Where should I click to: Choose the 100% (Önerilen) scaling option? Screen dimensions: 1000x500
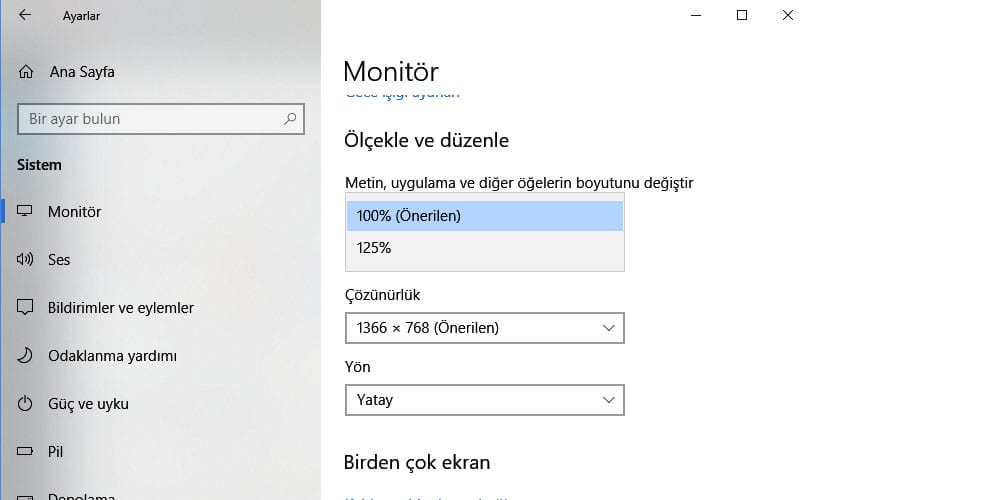tap(484, 216)
